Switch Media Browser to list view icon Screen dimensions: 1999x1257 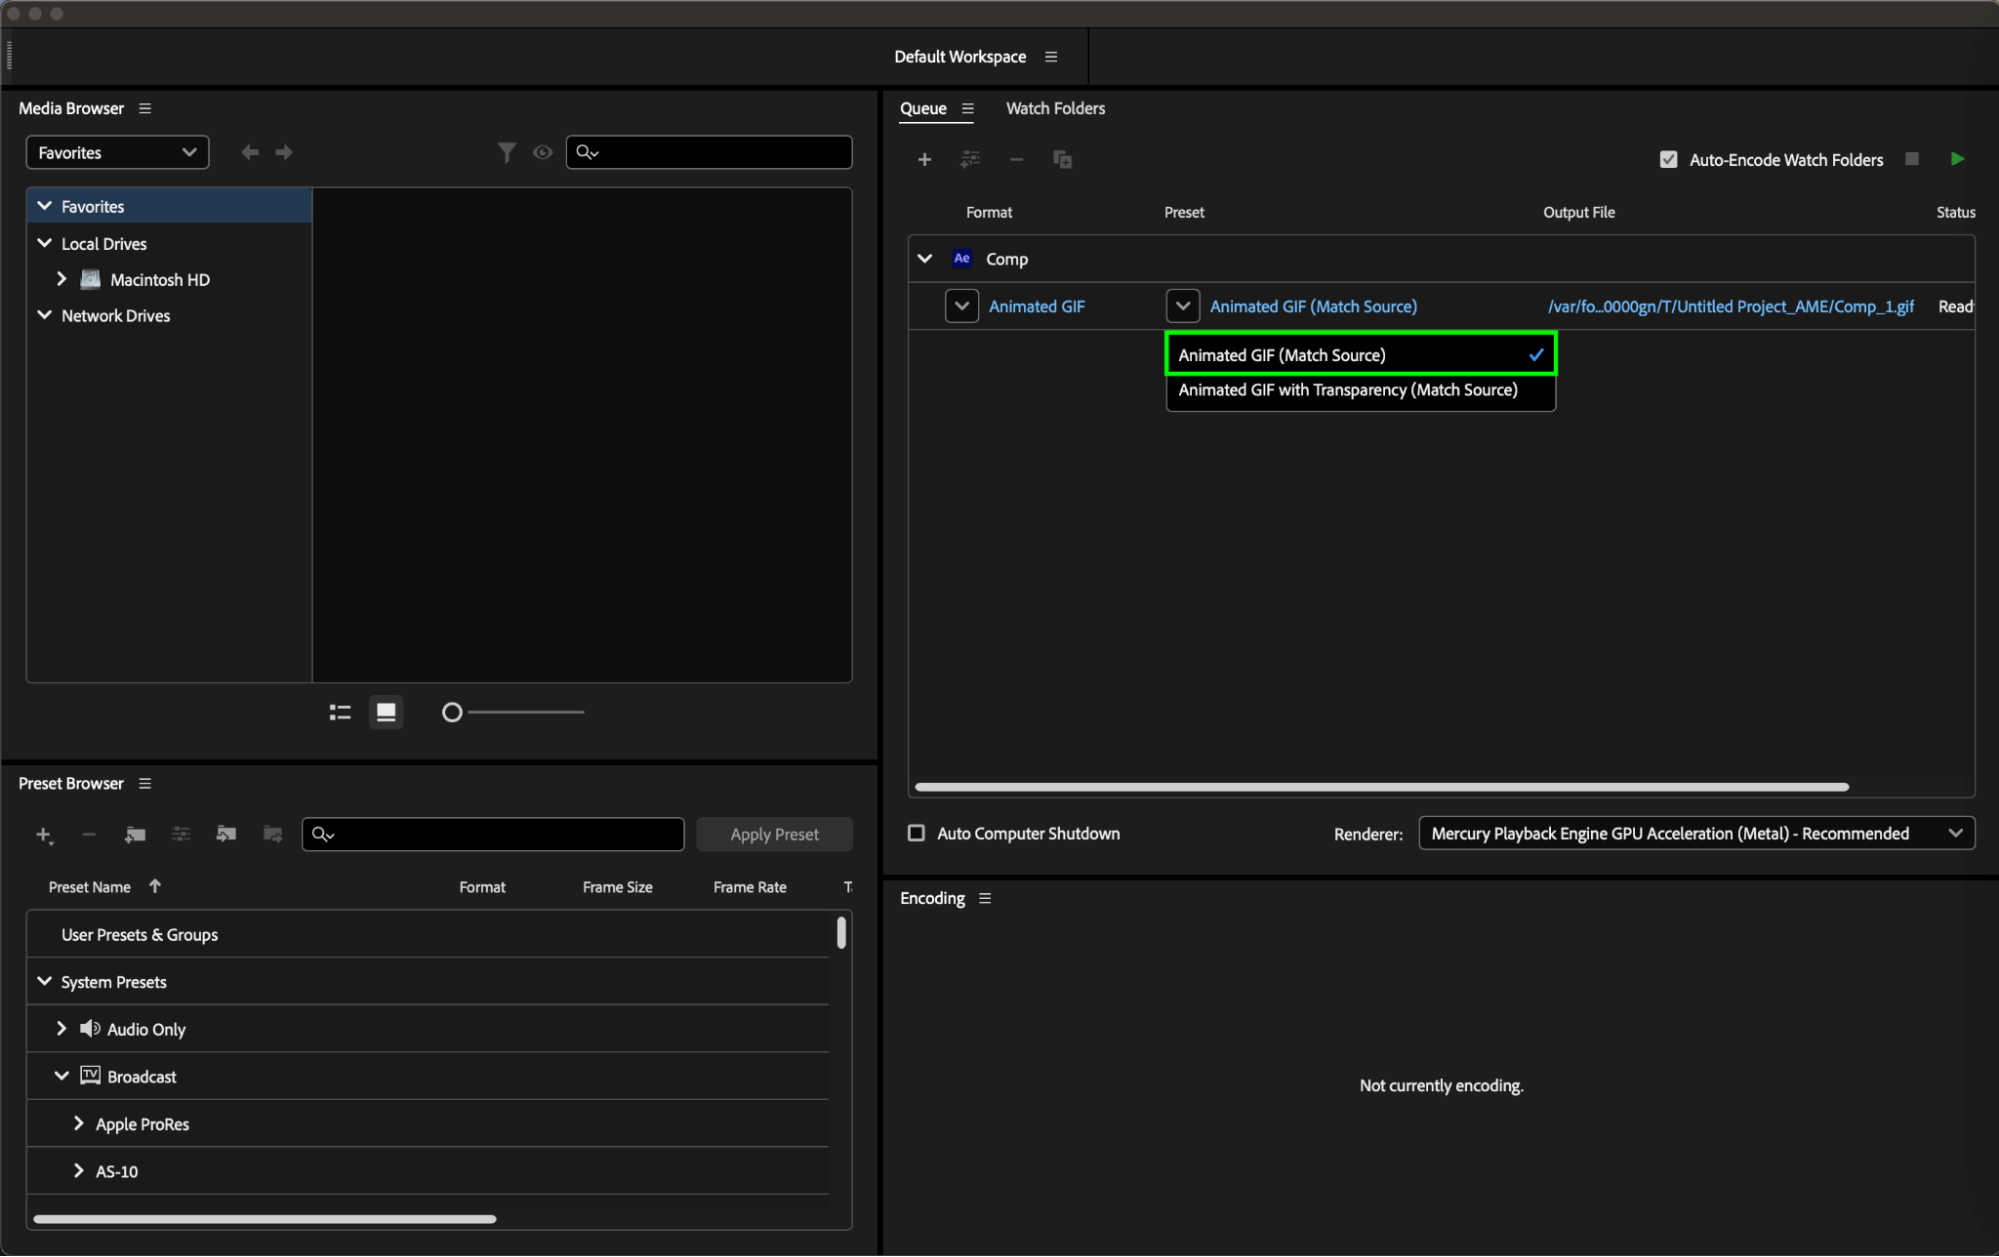click(340, 712)
